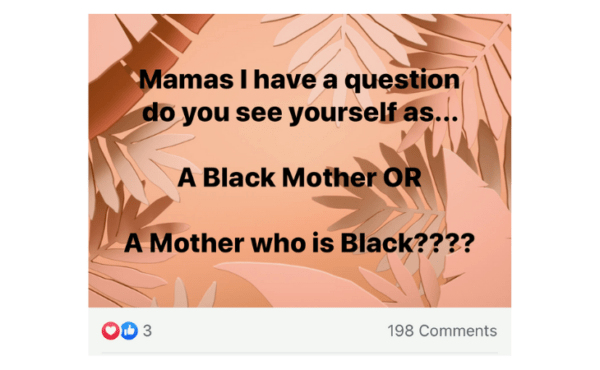The image size is (600, 370).
Task: Click the red heart Love reaction icon
Action: 110,331
